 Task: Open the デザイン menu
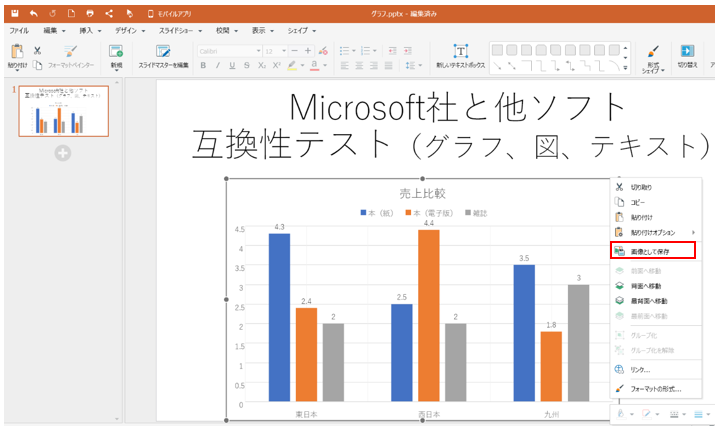tap(127, 31)
